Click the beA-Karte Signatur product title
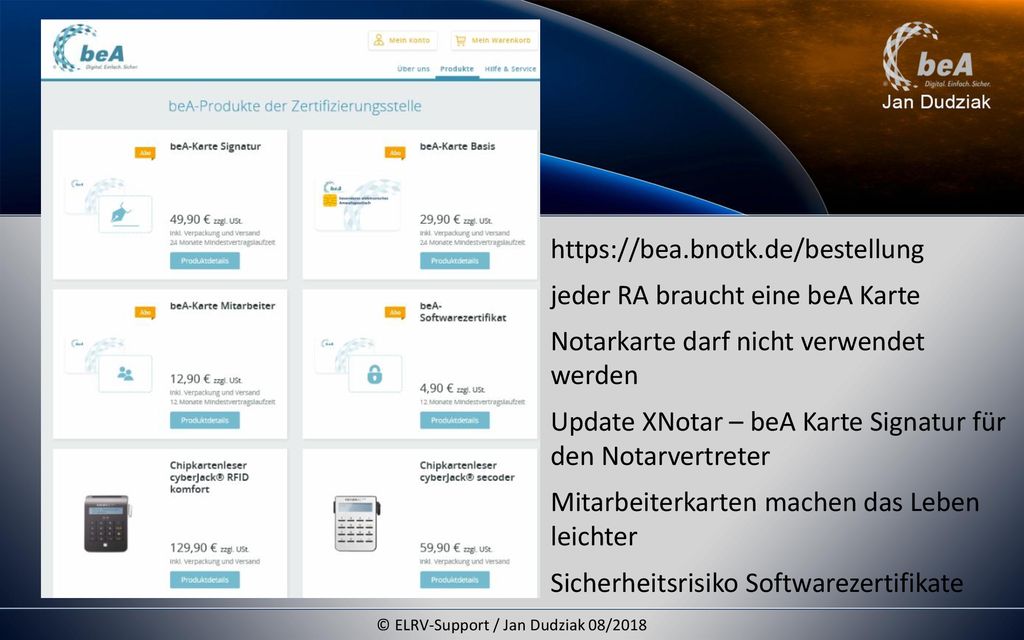The height and width of the screenshot is (640, 1024). coord(216,146)
